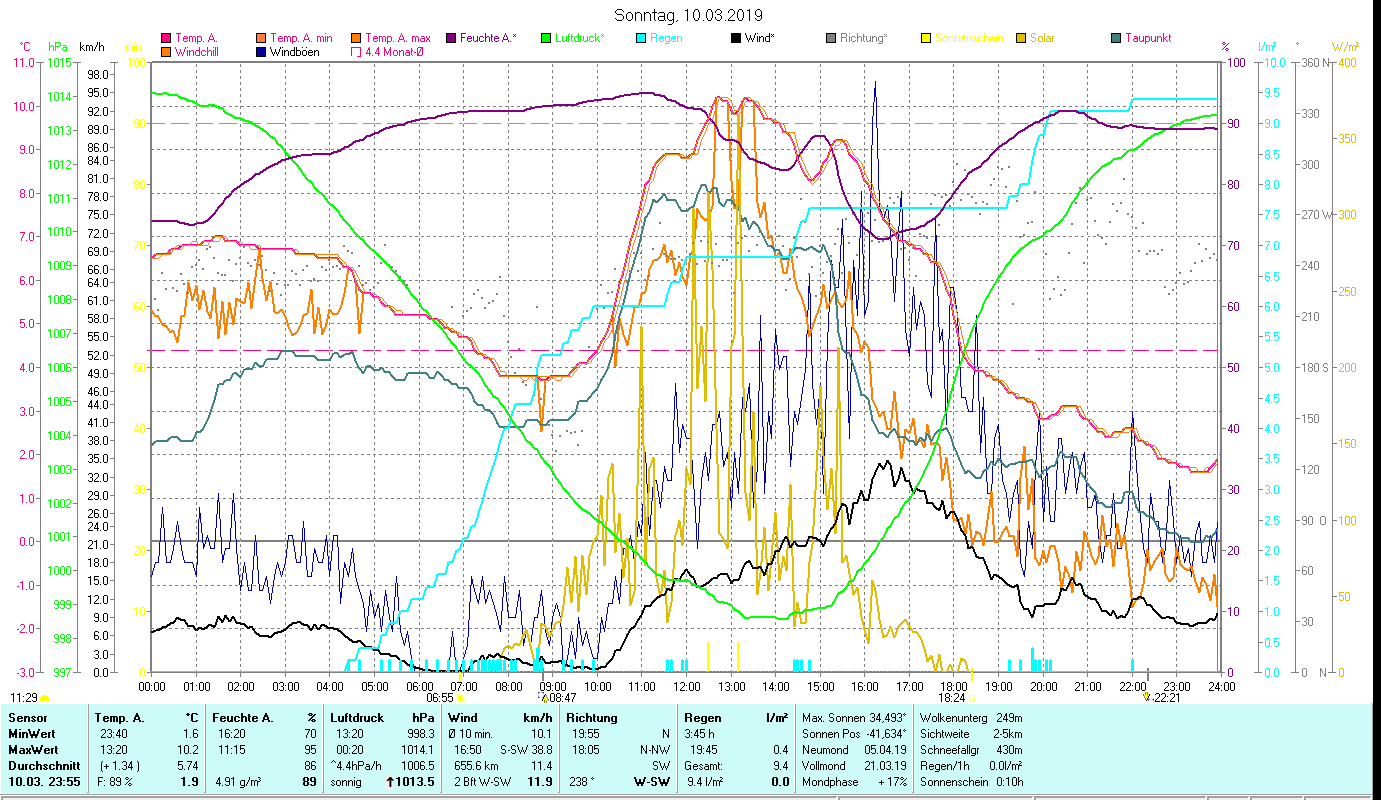Click the Temp. A. legend label

tap(197, 38)
